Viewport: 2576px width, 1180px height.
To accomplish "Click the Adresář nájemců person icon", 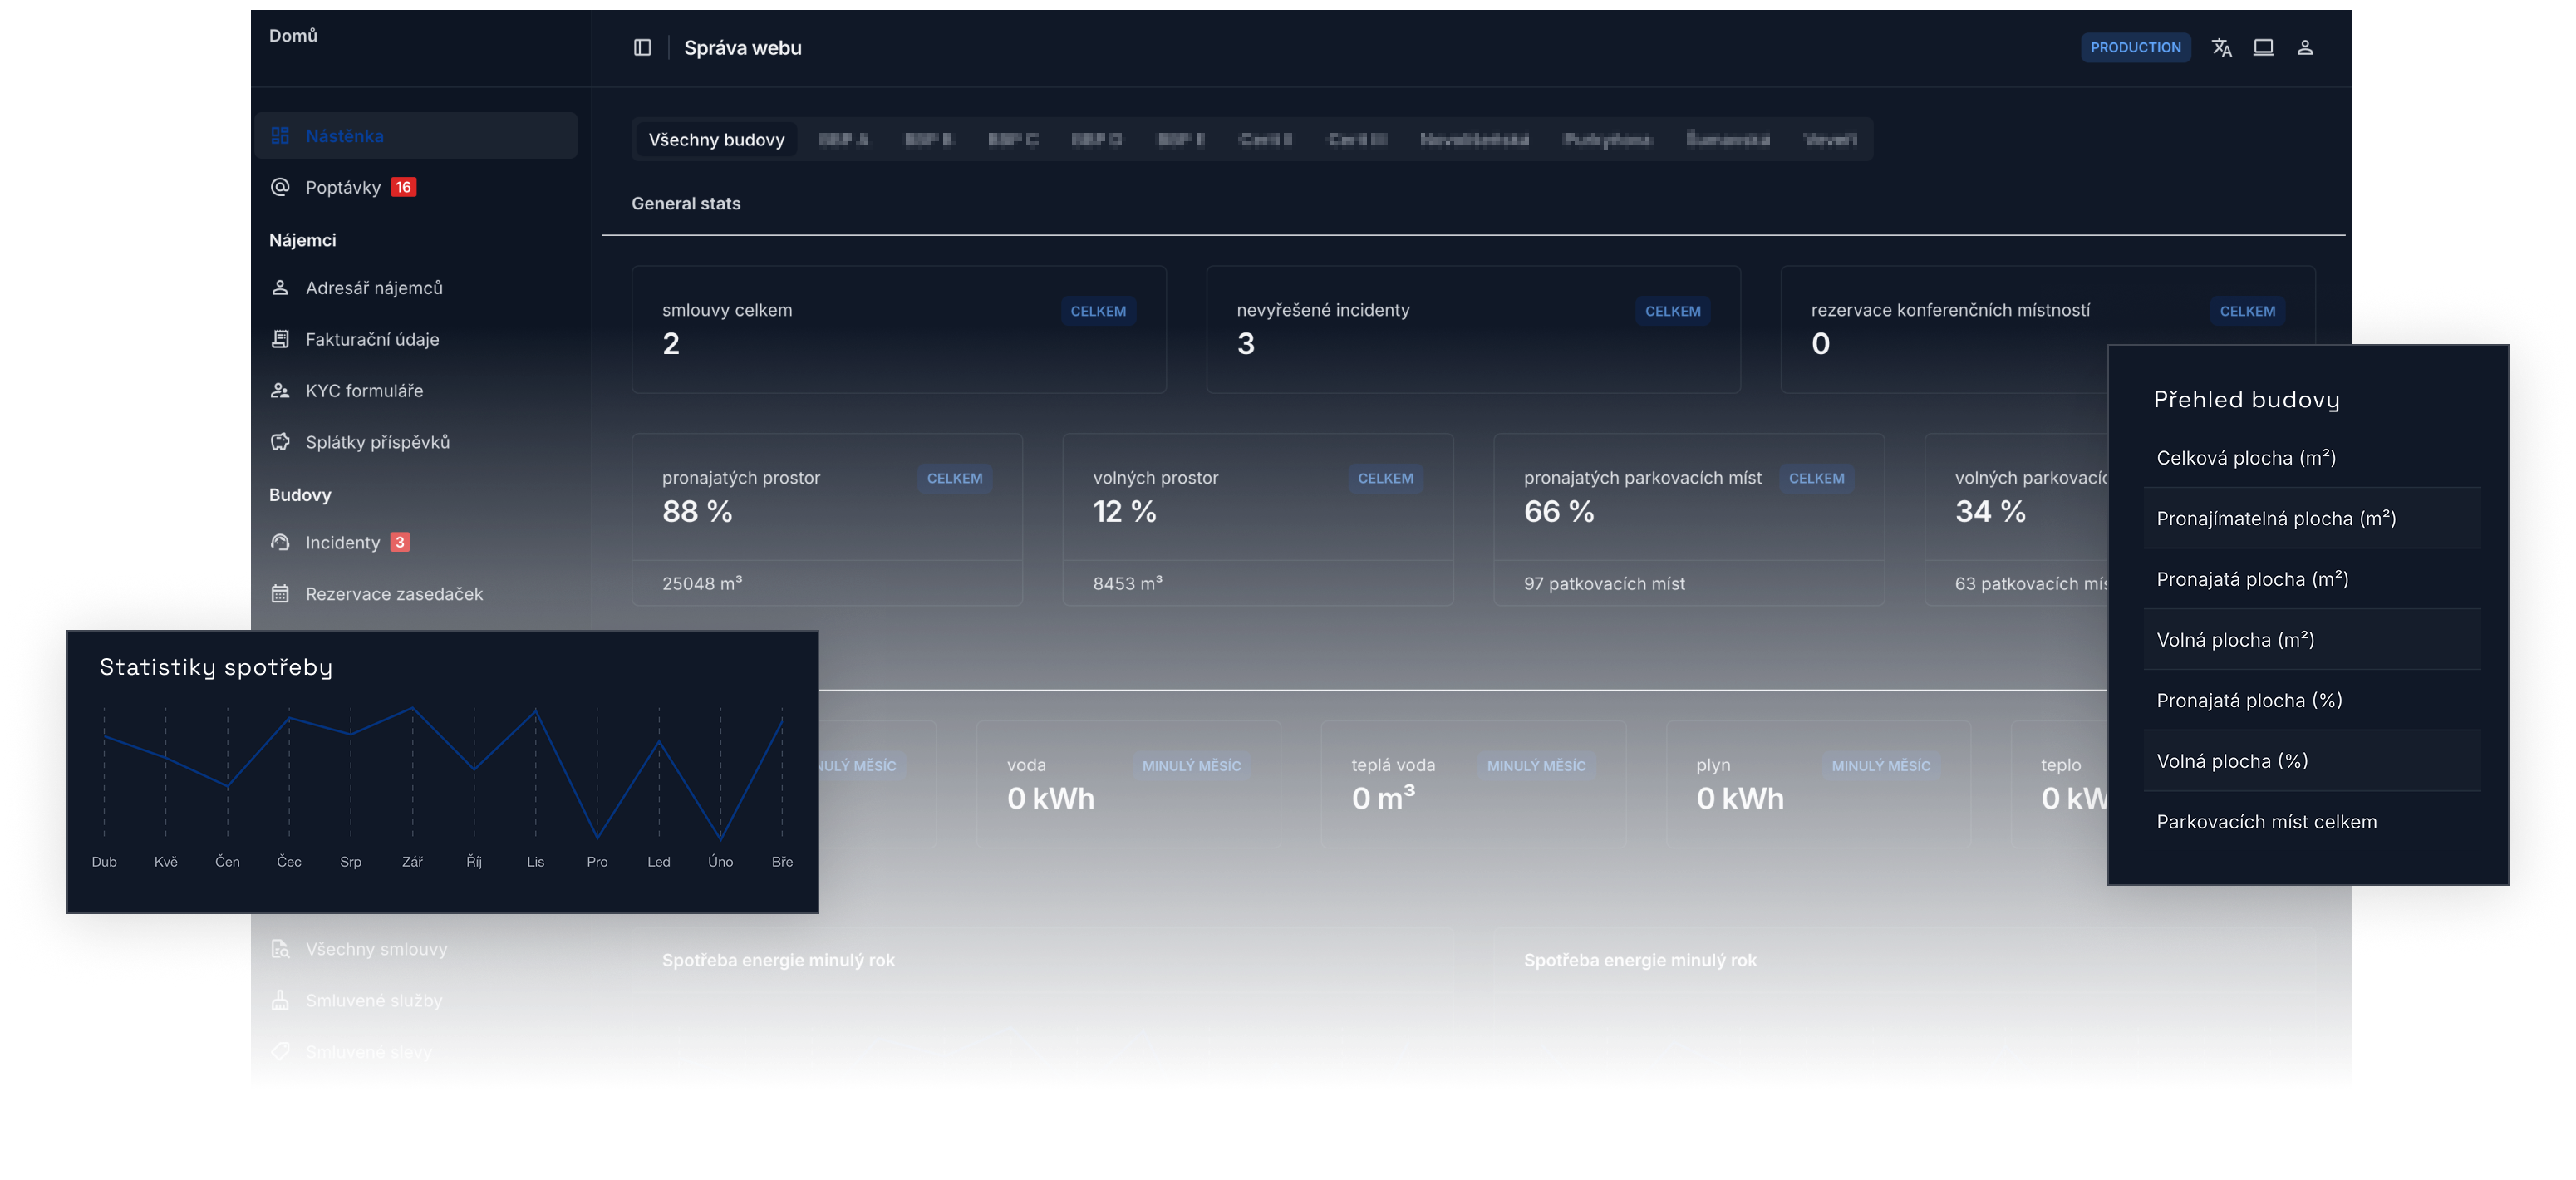I will click(280, 287).
